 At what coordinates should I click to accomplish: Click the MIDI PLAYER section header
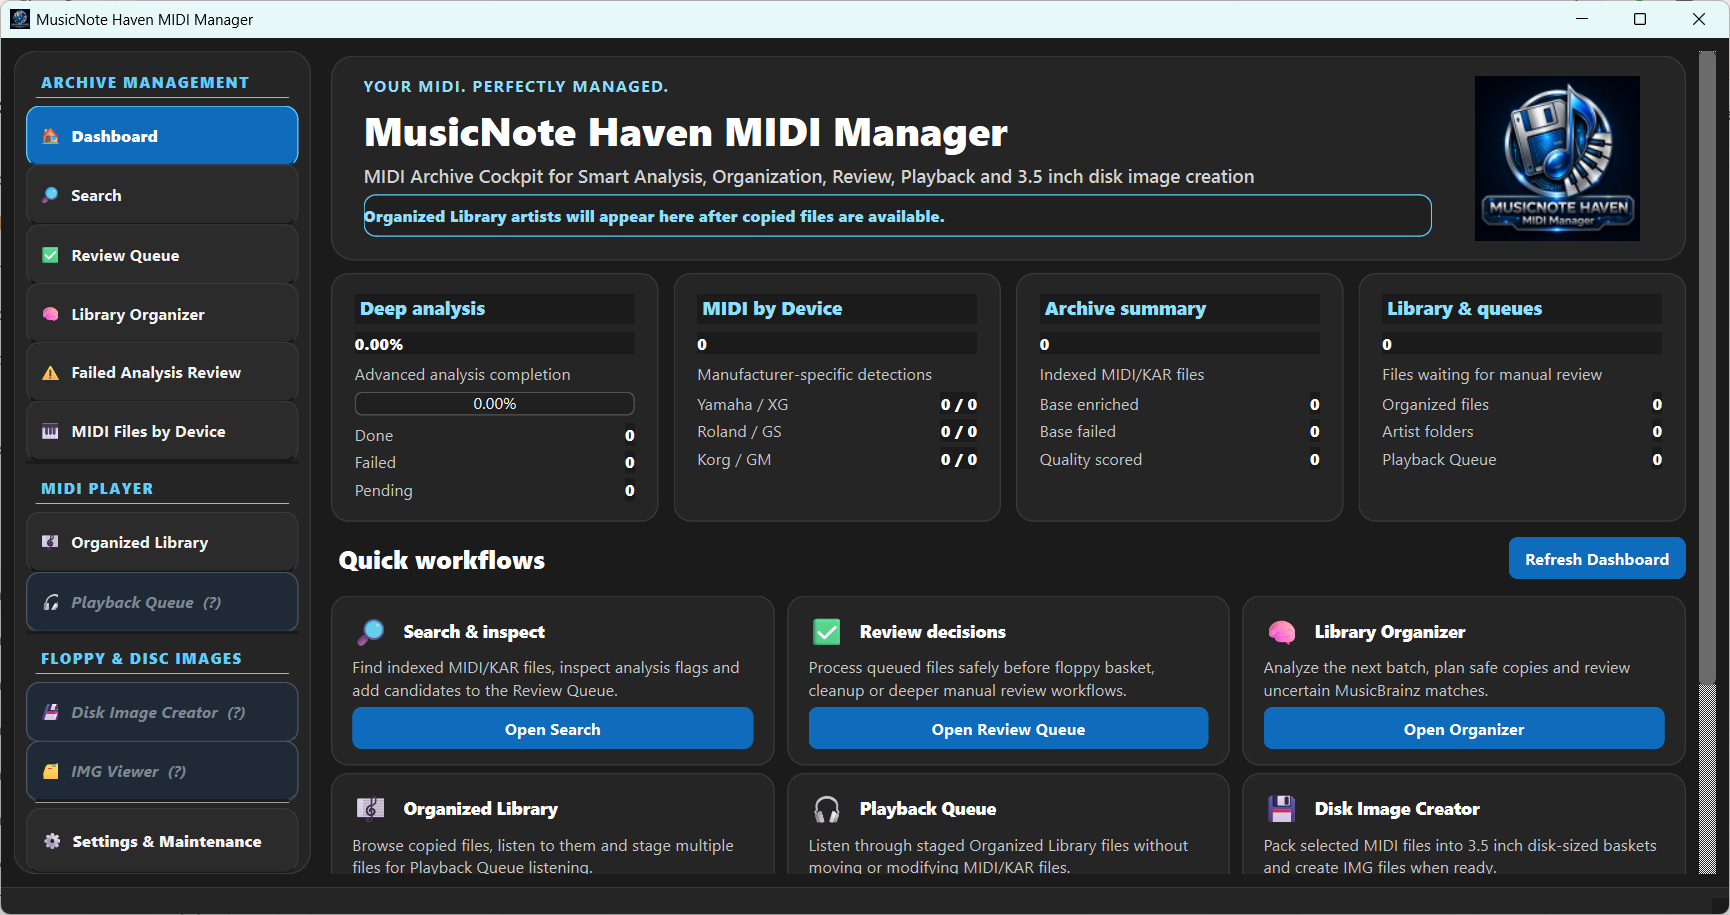pos(97,489)
